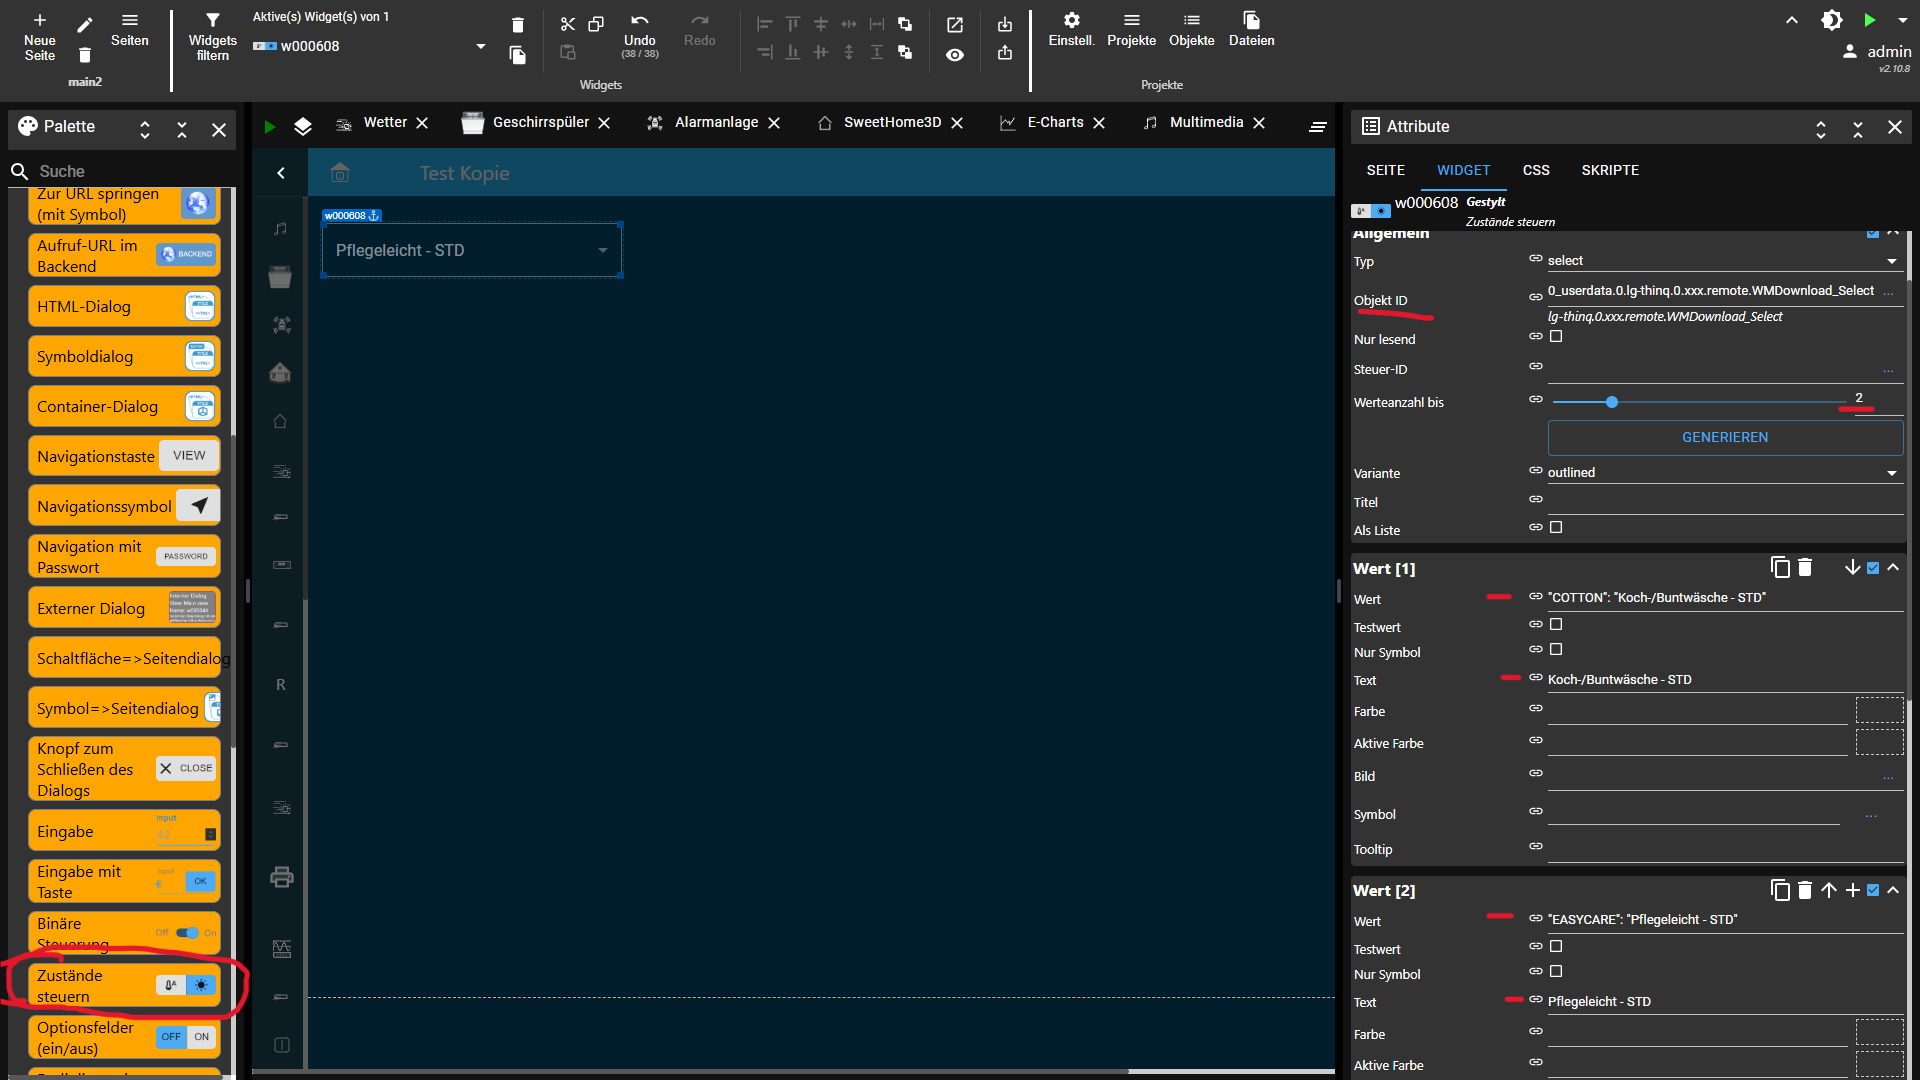Collapse the Wert [2] section
The width and height of the screenshot is (1920, 1080).
[1893, 890]
